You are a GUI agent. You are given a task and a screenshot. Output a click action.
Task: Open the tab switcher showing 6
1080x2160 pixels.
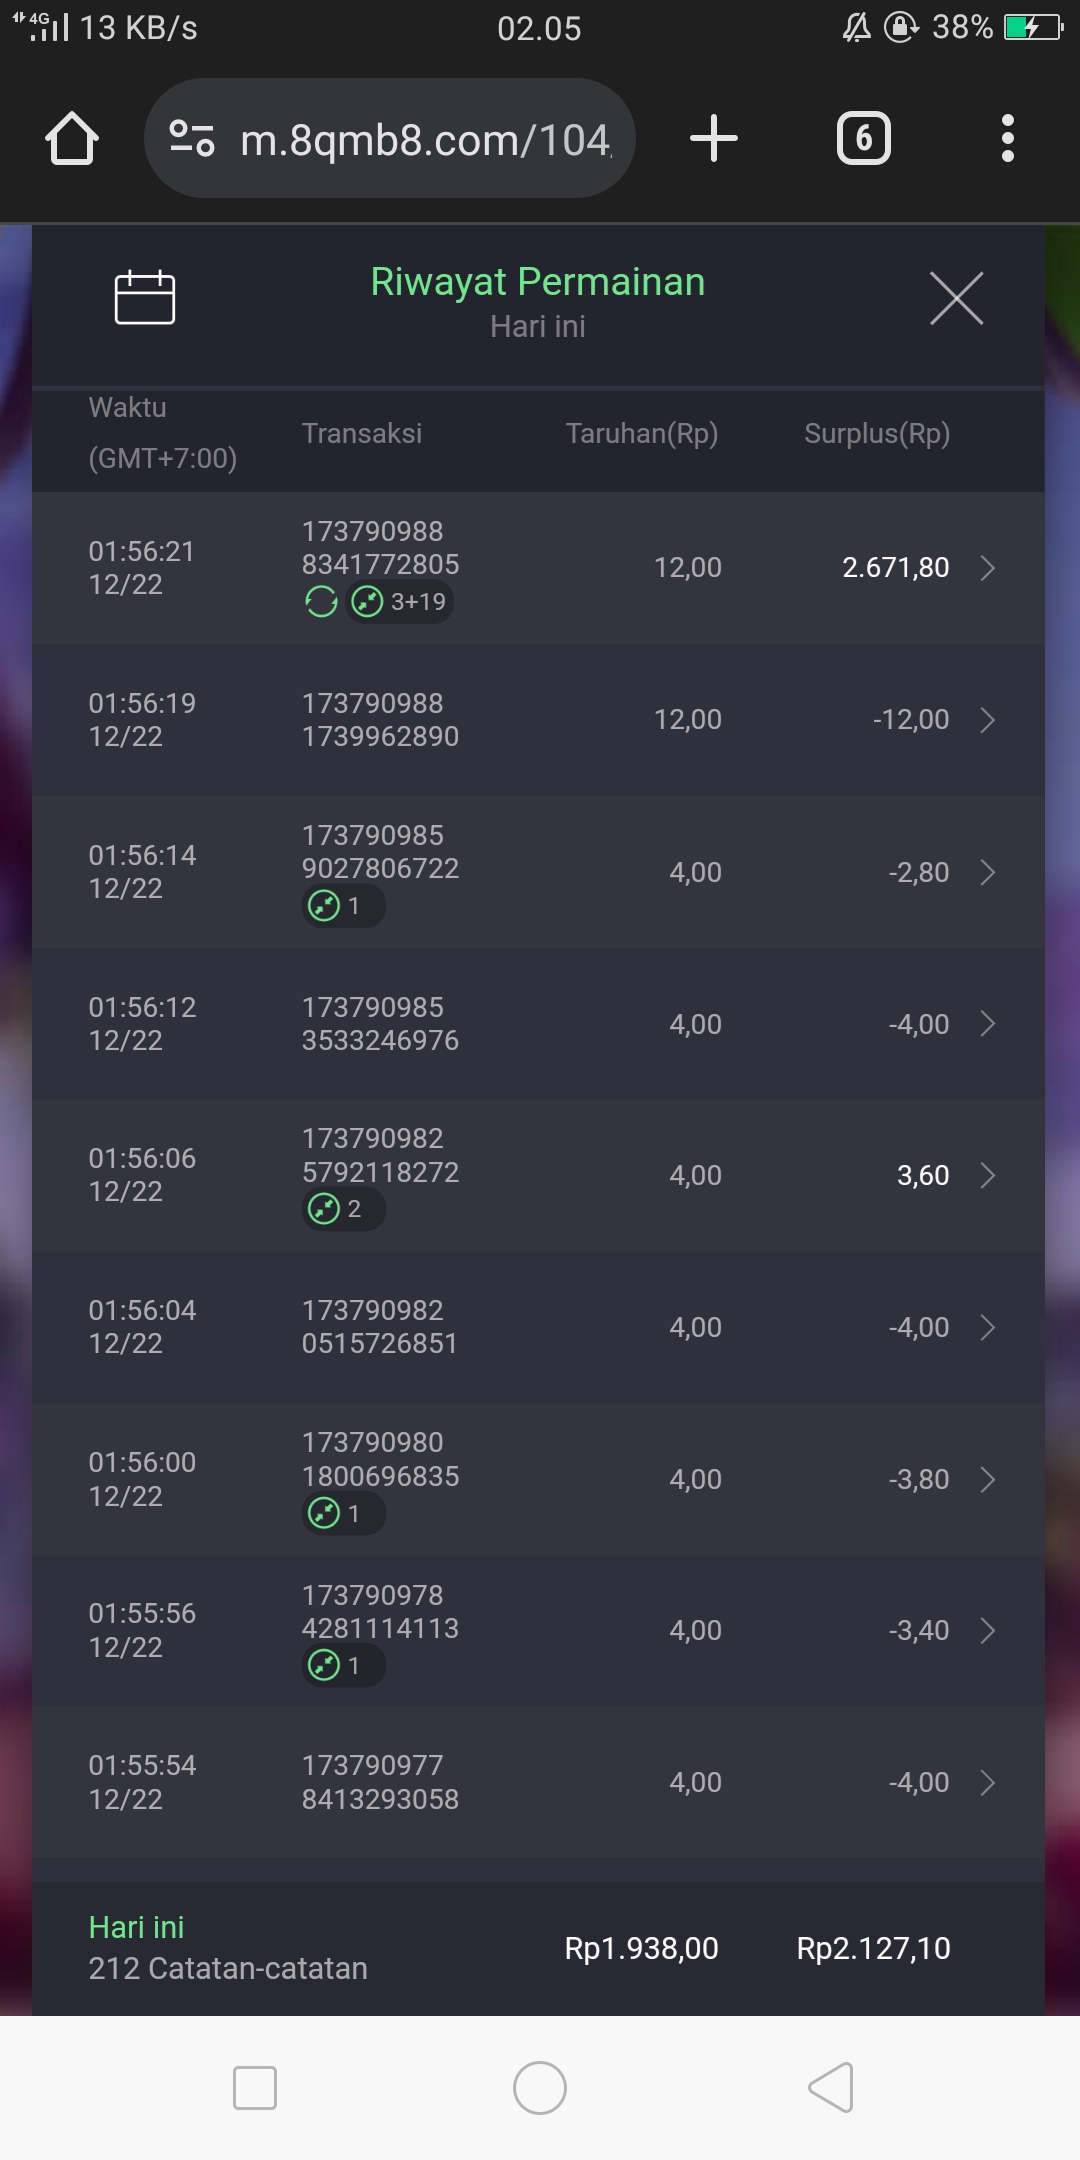pos(863,138)
